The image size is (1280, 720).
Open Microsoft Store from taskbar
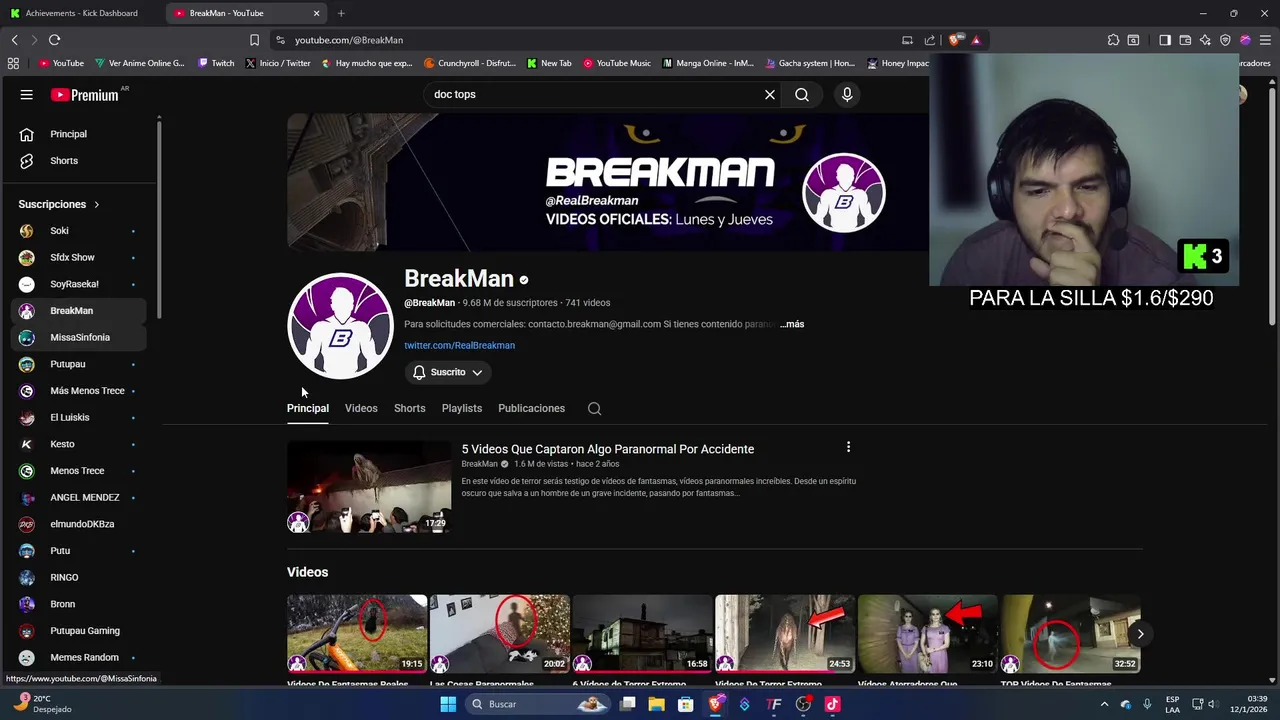[686, 704]
